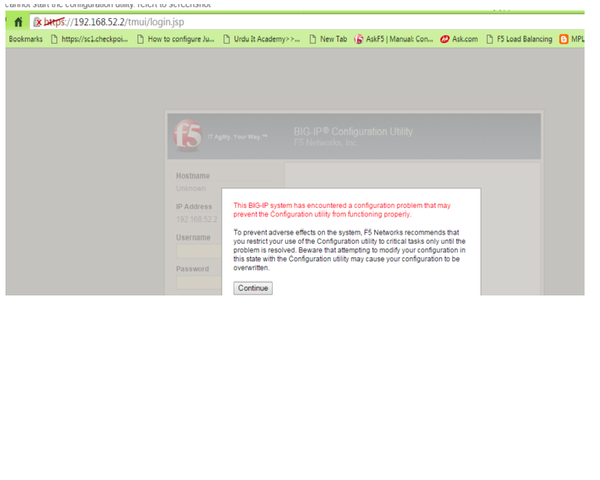Click the IP Address value 192.168.52.2
The image size is (600, 480).
[197, 219]
